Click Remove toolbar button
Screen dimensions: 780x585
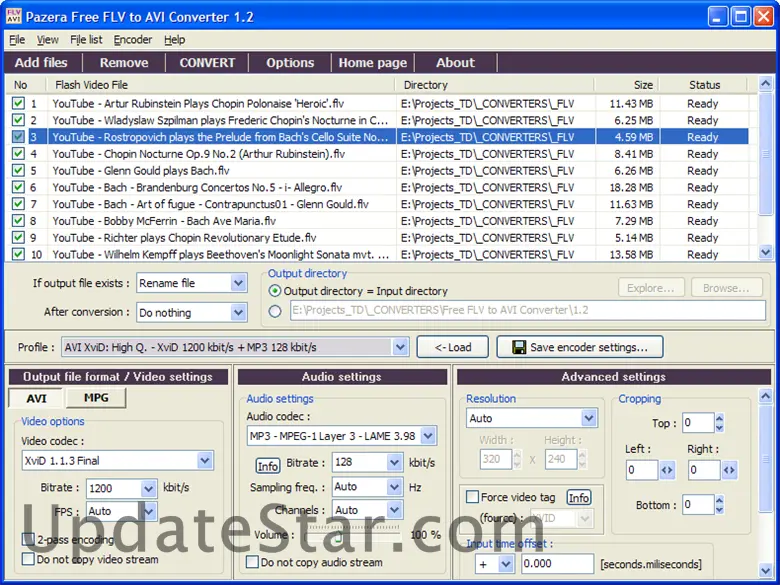124,63
